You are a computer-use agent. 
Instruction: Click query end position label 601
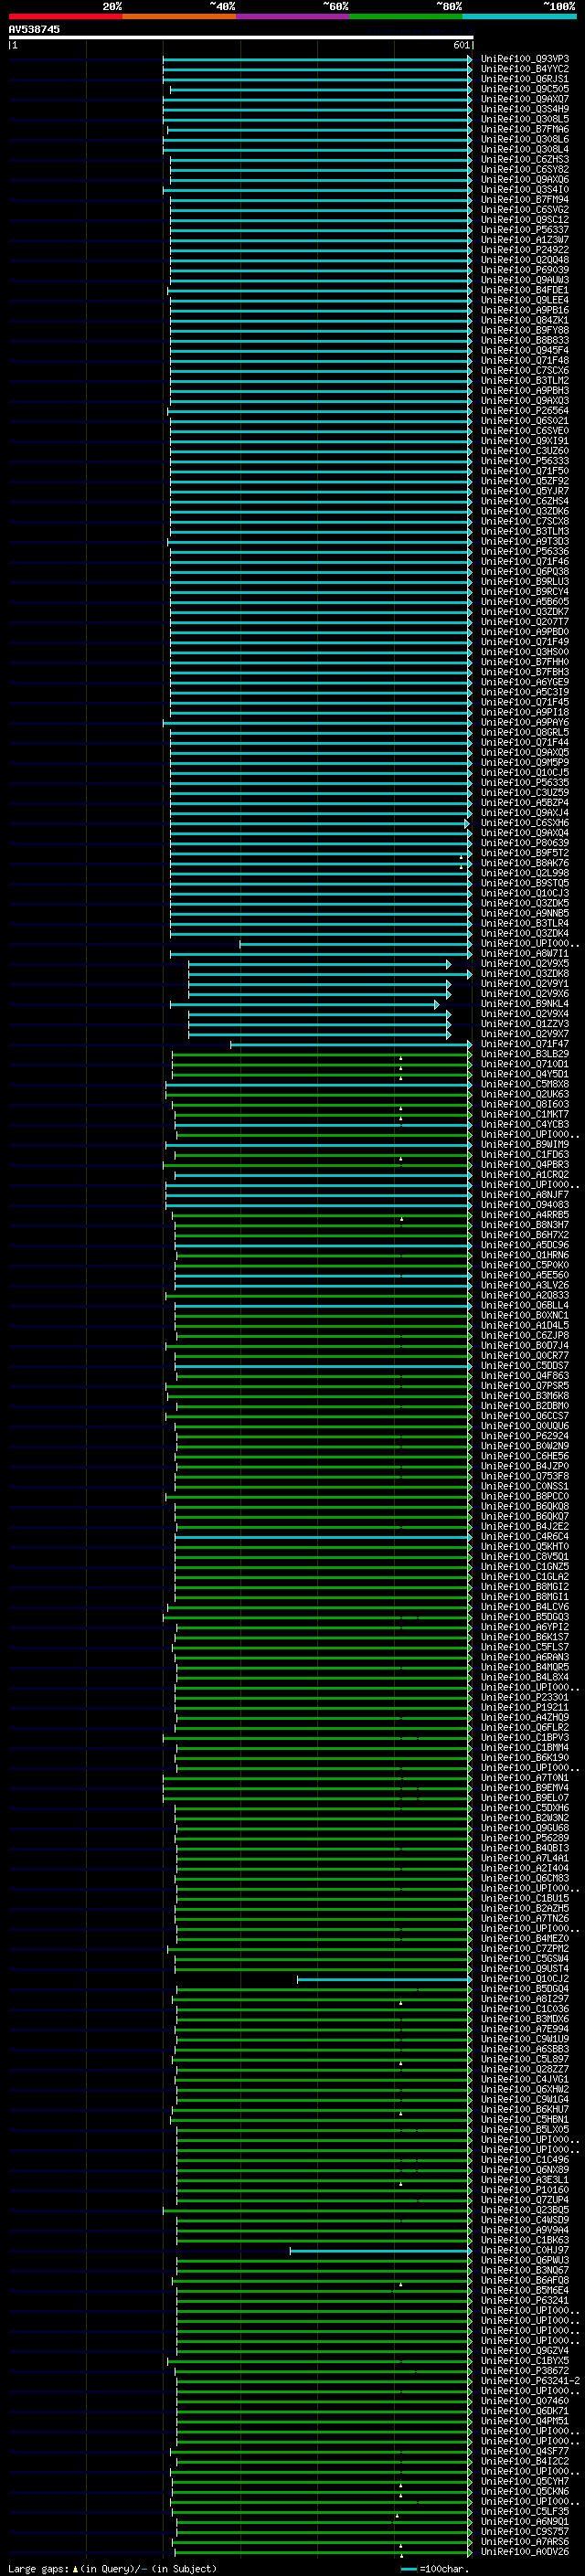click(461, 45)
